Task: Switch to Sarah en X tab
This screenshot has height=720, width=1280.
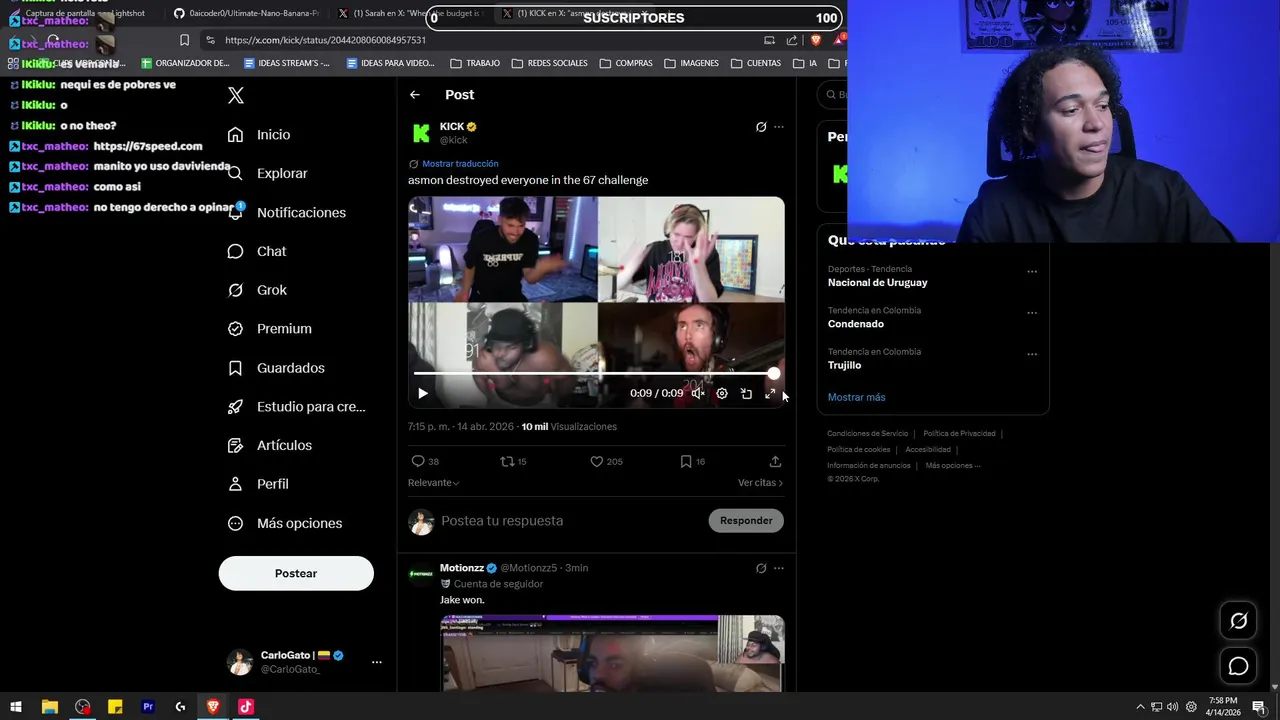Action: click(x=410, y=13)
